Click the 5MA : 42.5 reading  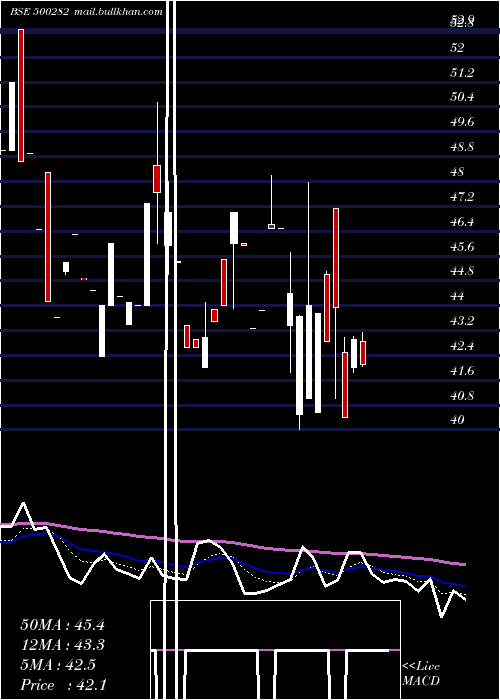58,665
